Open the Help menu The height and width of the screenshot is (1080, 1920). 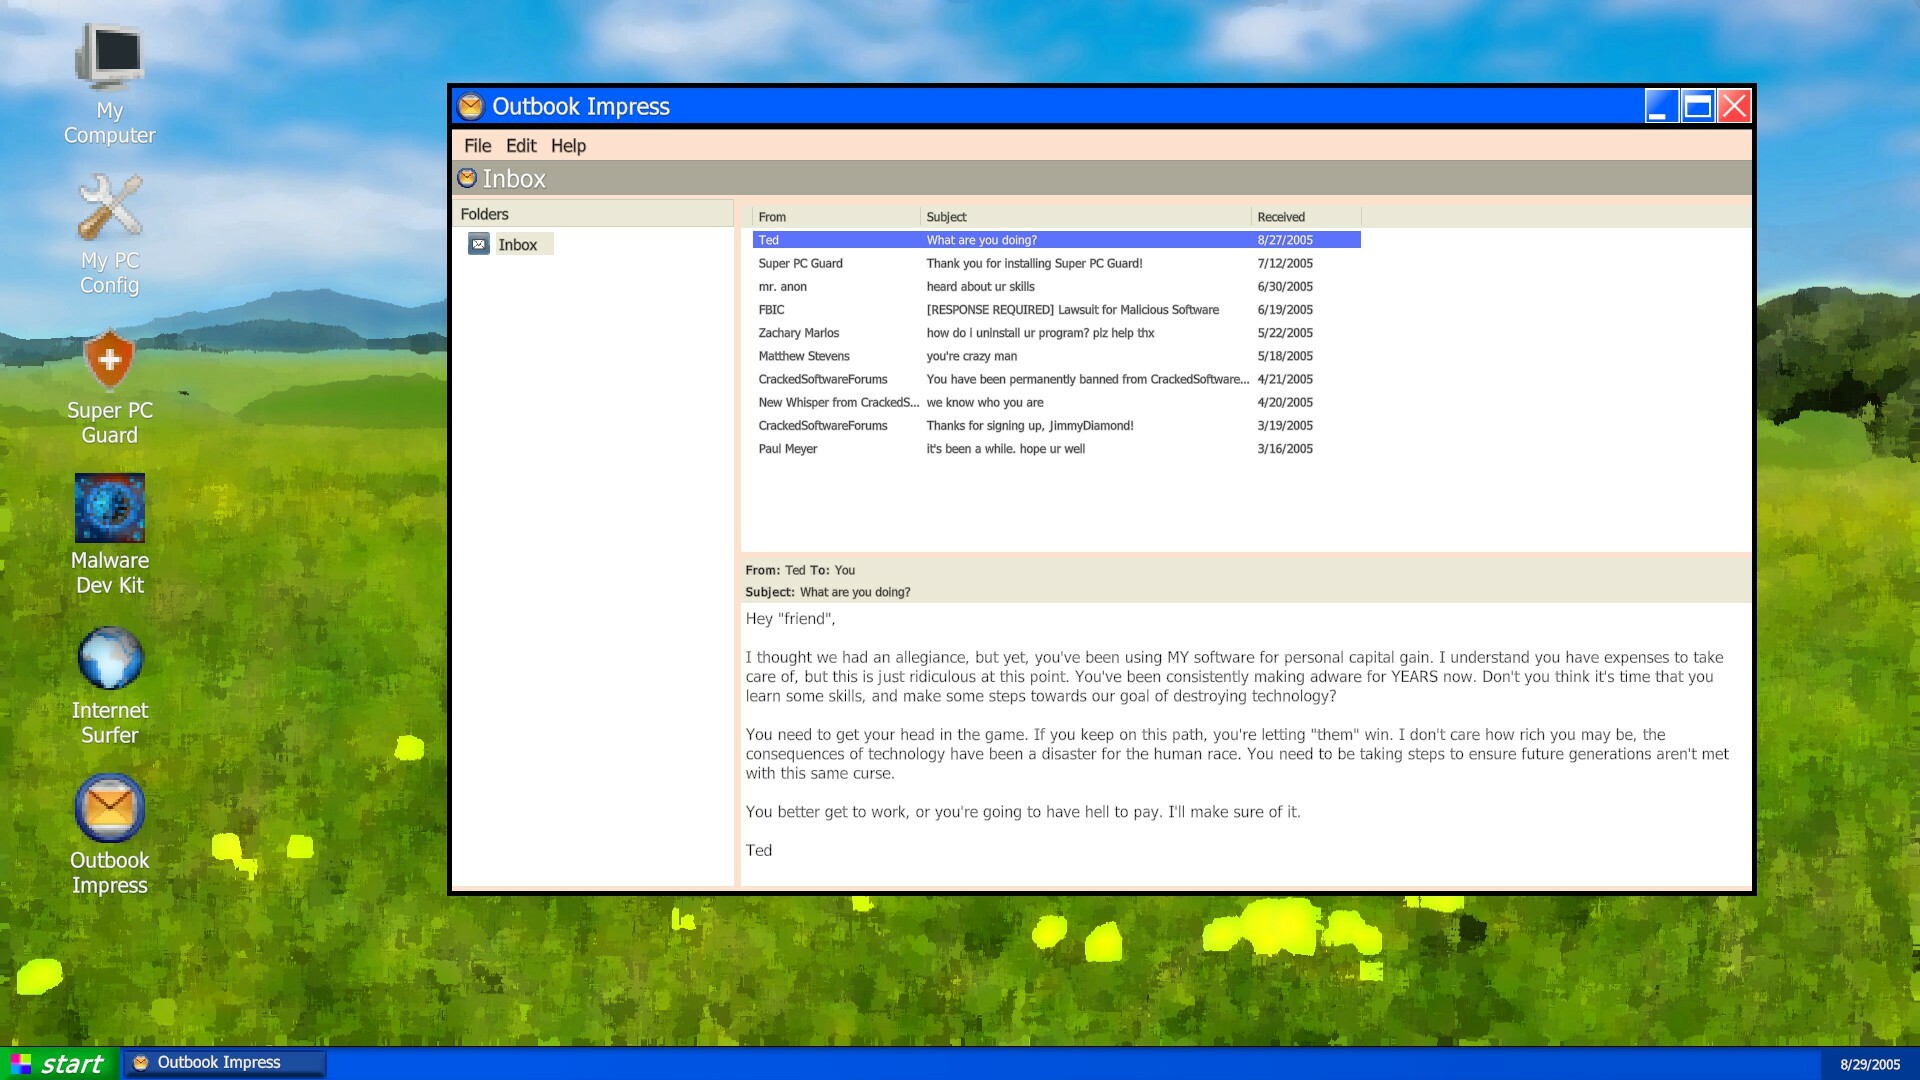[568, 146]
